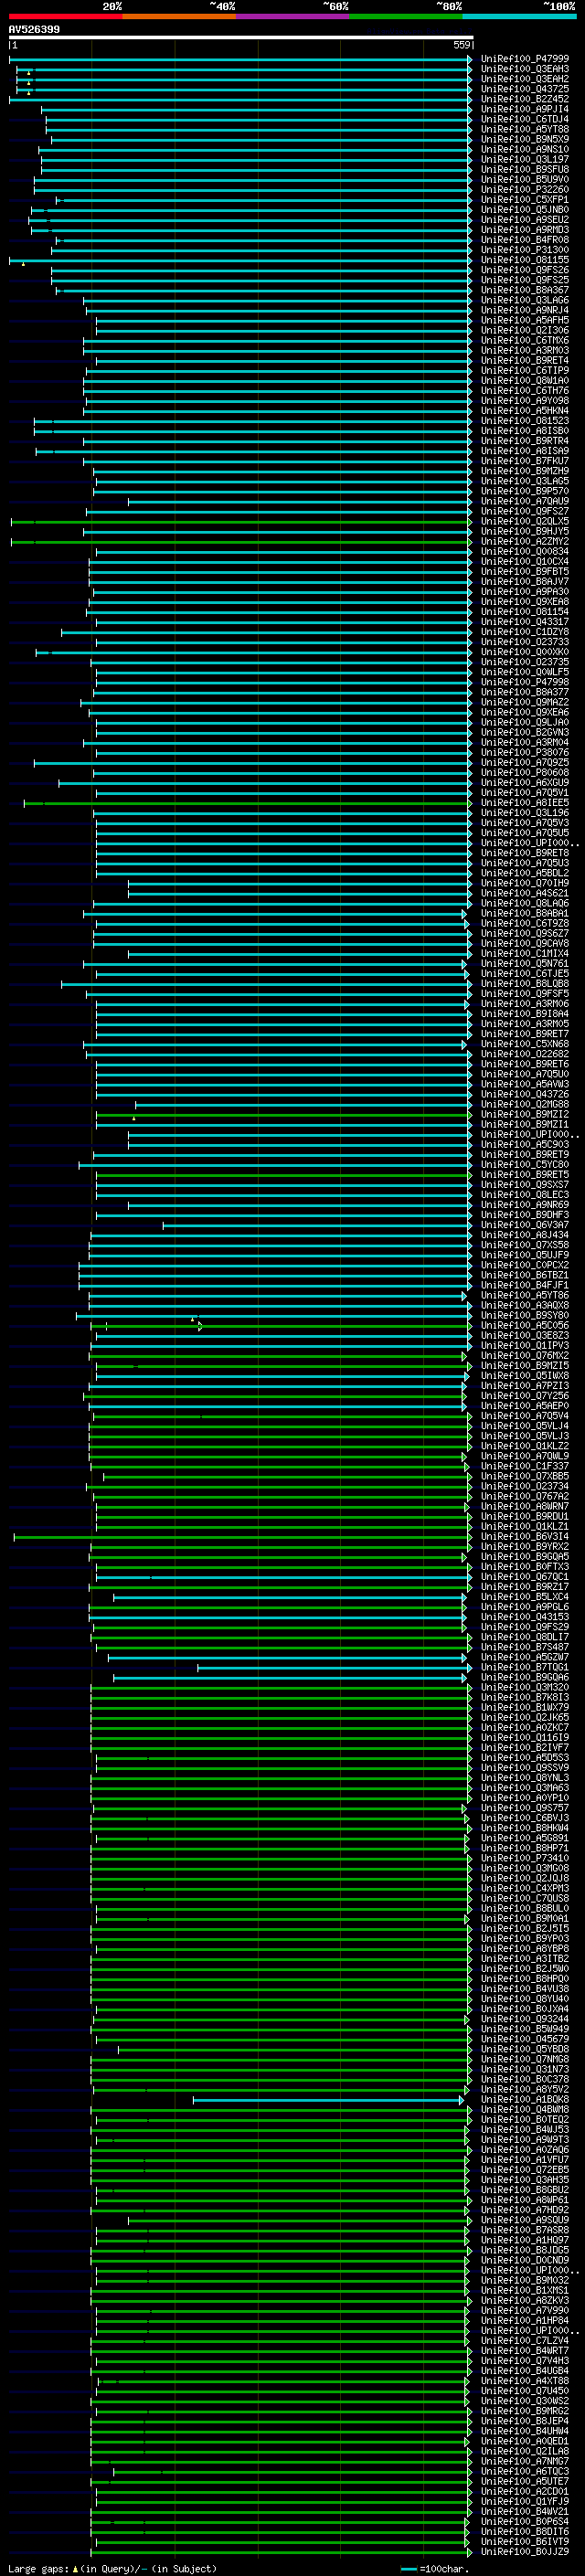Click the orange ~40% identity legend segment
Image resolution: width=585 pixels, height=2576 pixels.
tap(179, 16)
